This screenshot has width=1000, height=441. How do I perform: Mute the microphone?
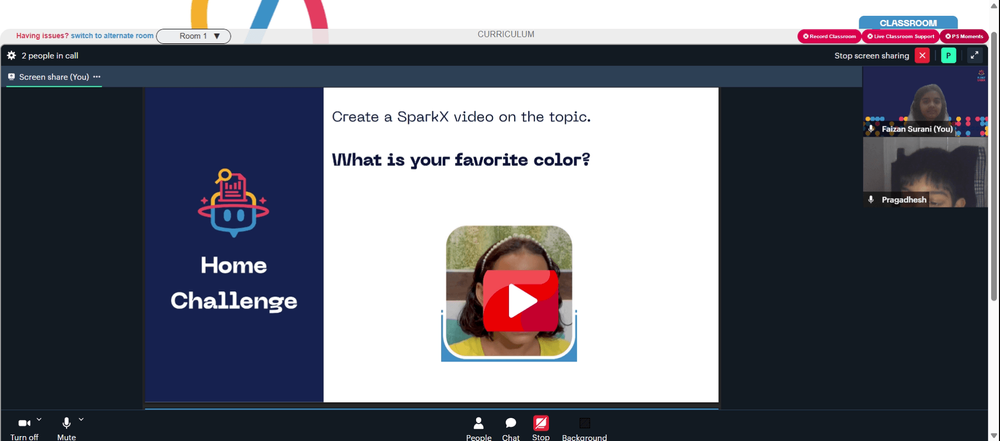pyautogui.click(x=66, y=428)
